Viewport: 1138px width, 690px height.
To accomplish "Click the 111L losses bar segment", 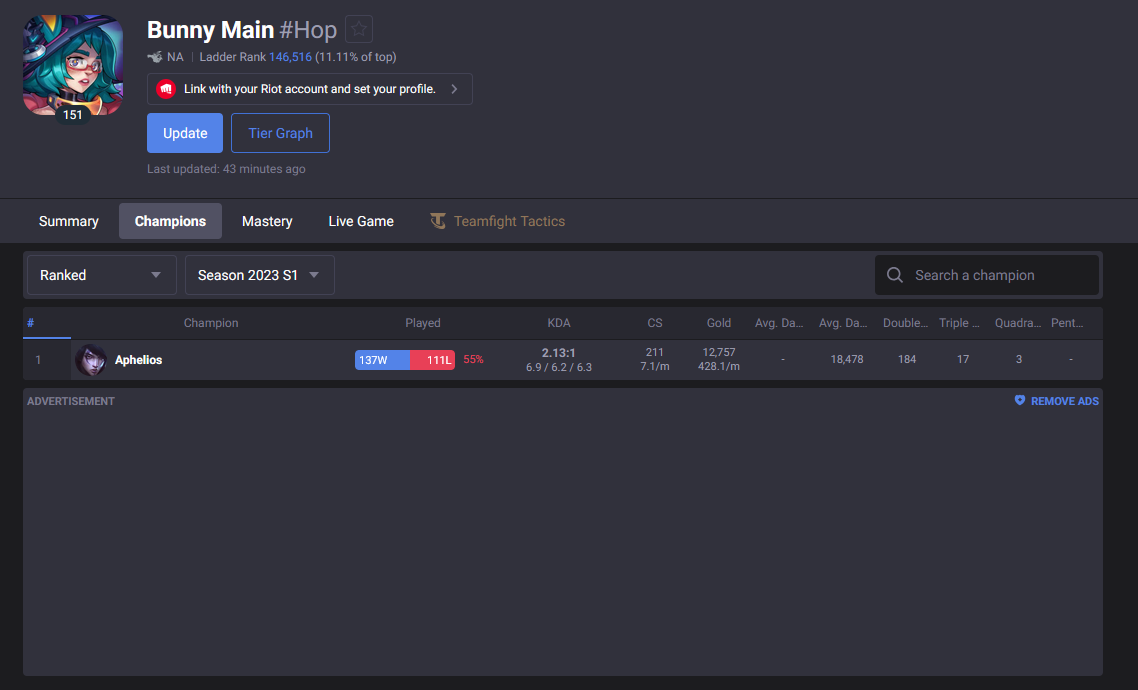I will click(x=433, y=360).
